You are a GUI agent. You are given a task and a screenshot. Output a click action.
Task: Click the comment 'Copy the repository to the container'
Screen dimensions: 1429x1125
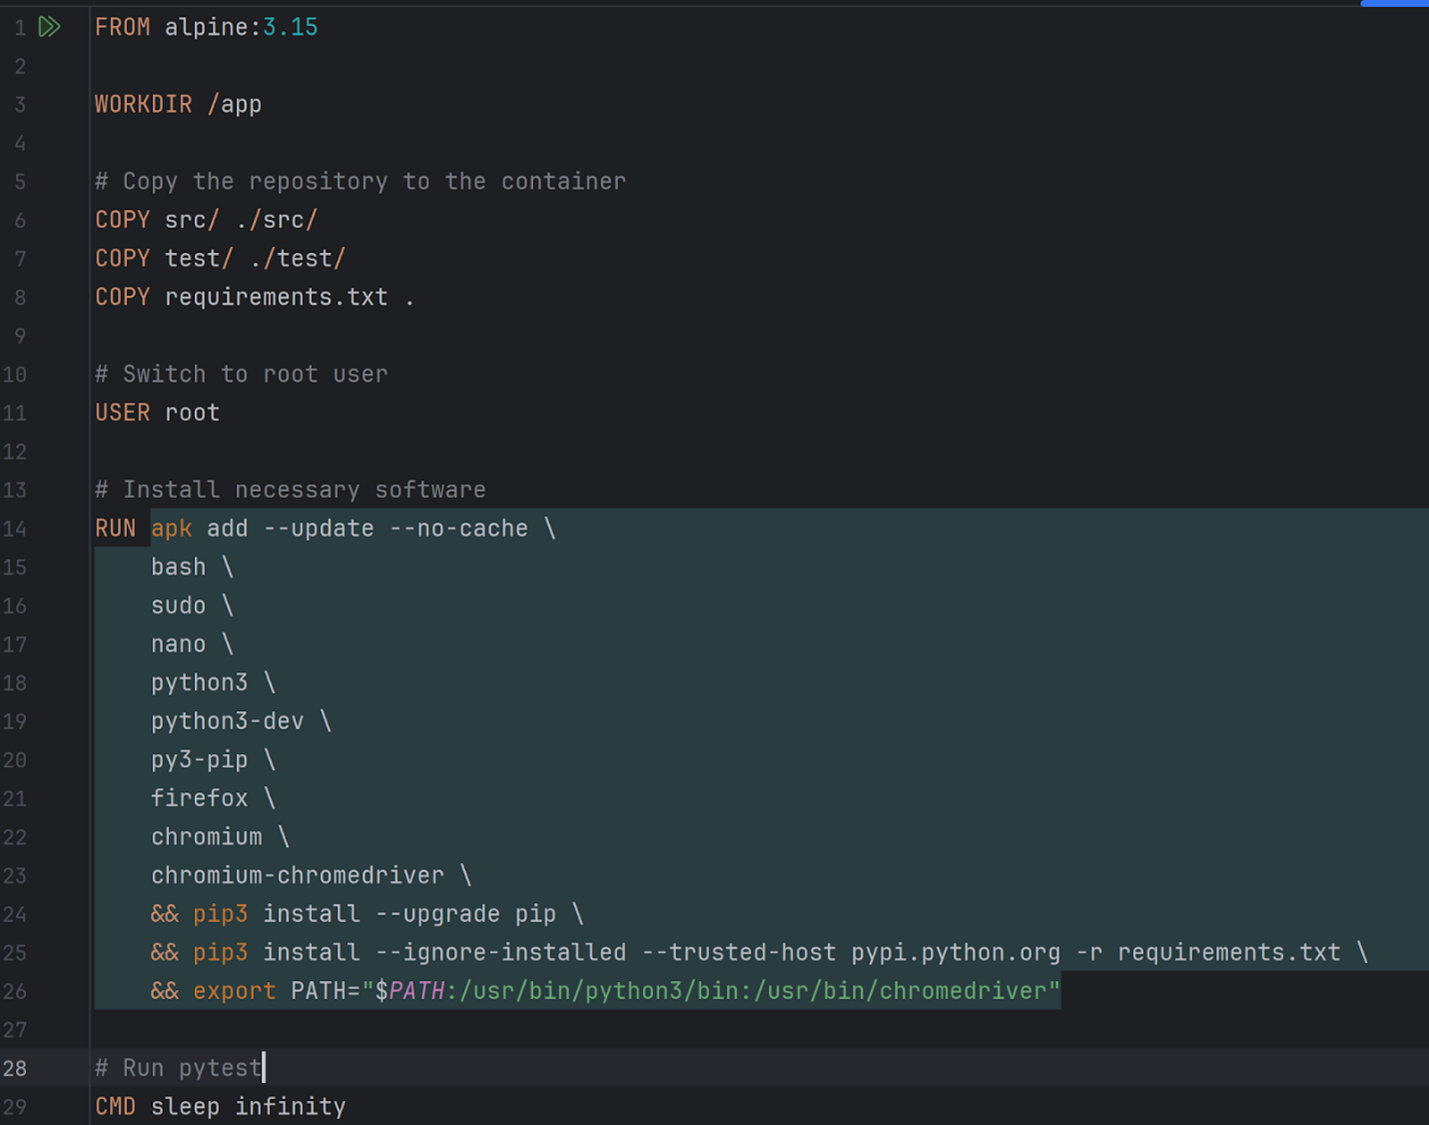[x=360, y=182]
